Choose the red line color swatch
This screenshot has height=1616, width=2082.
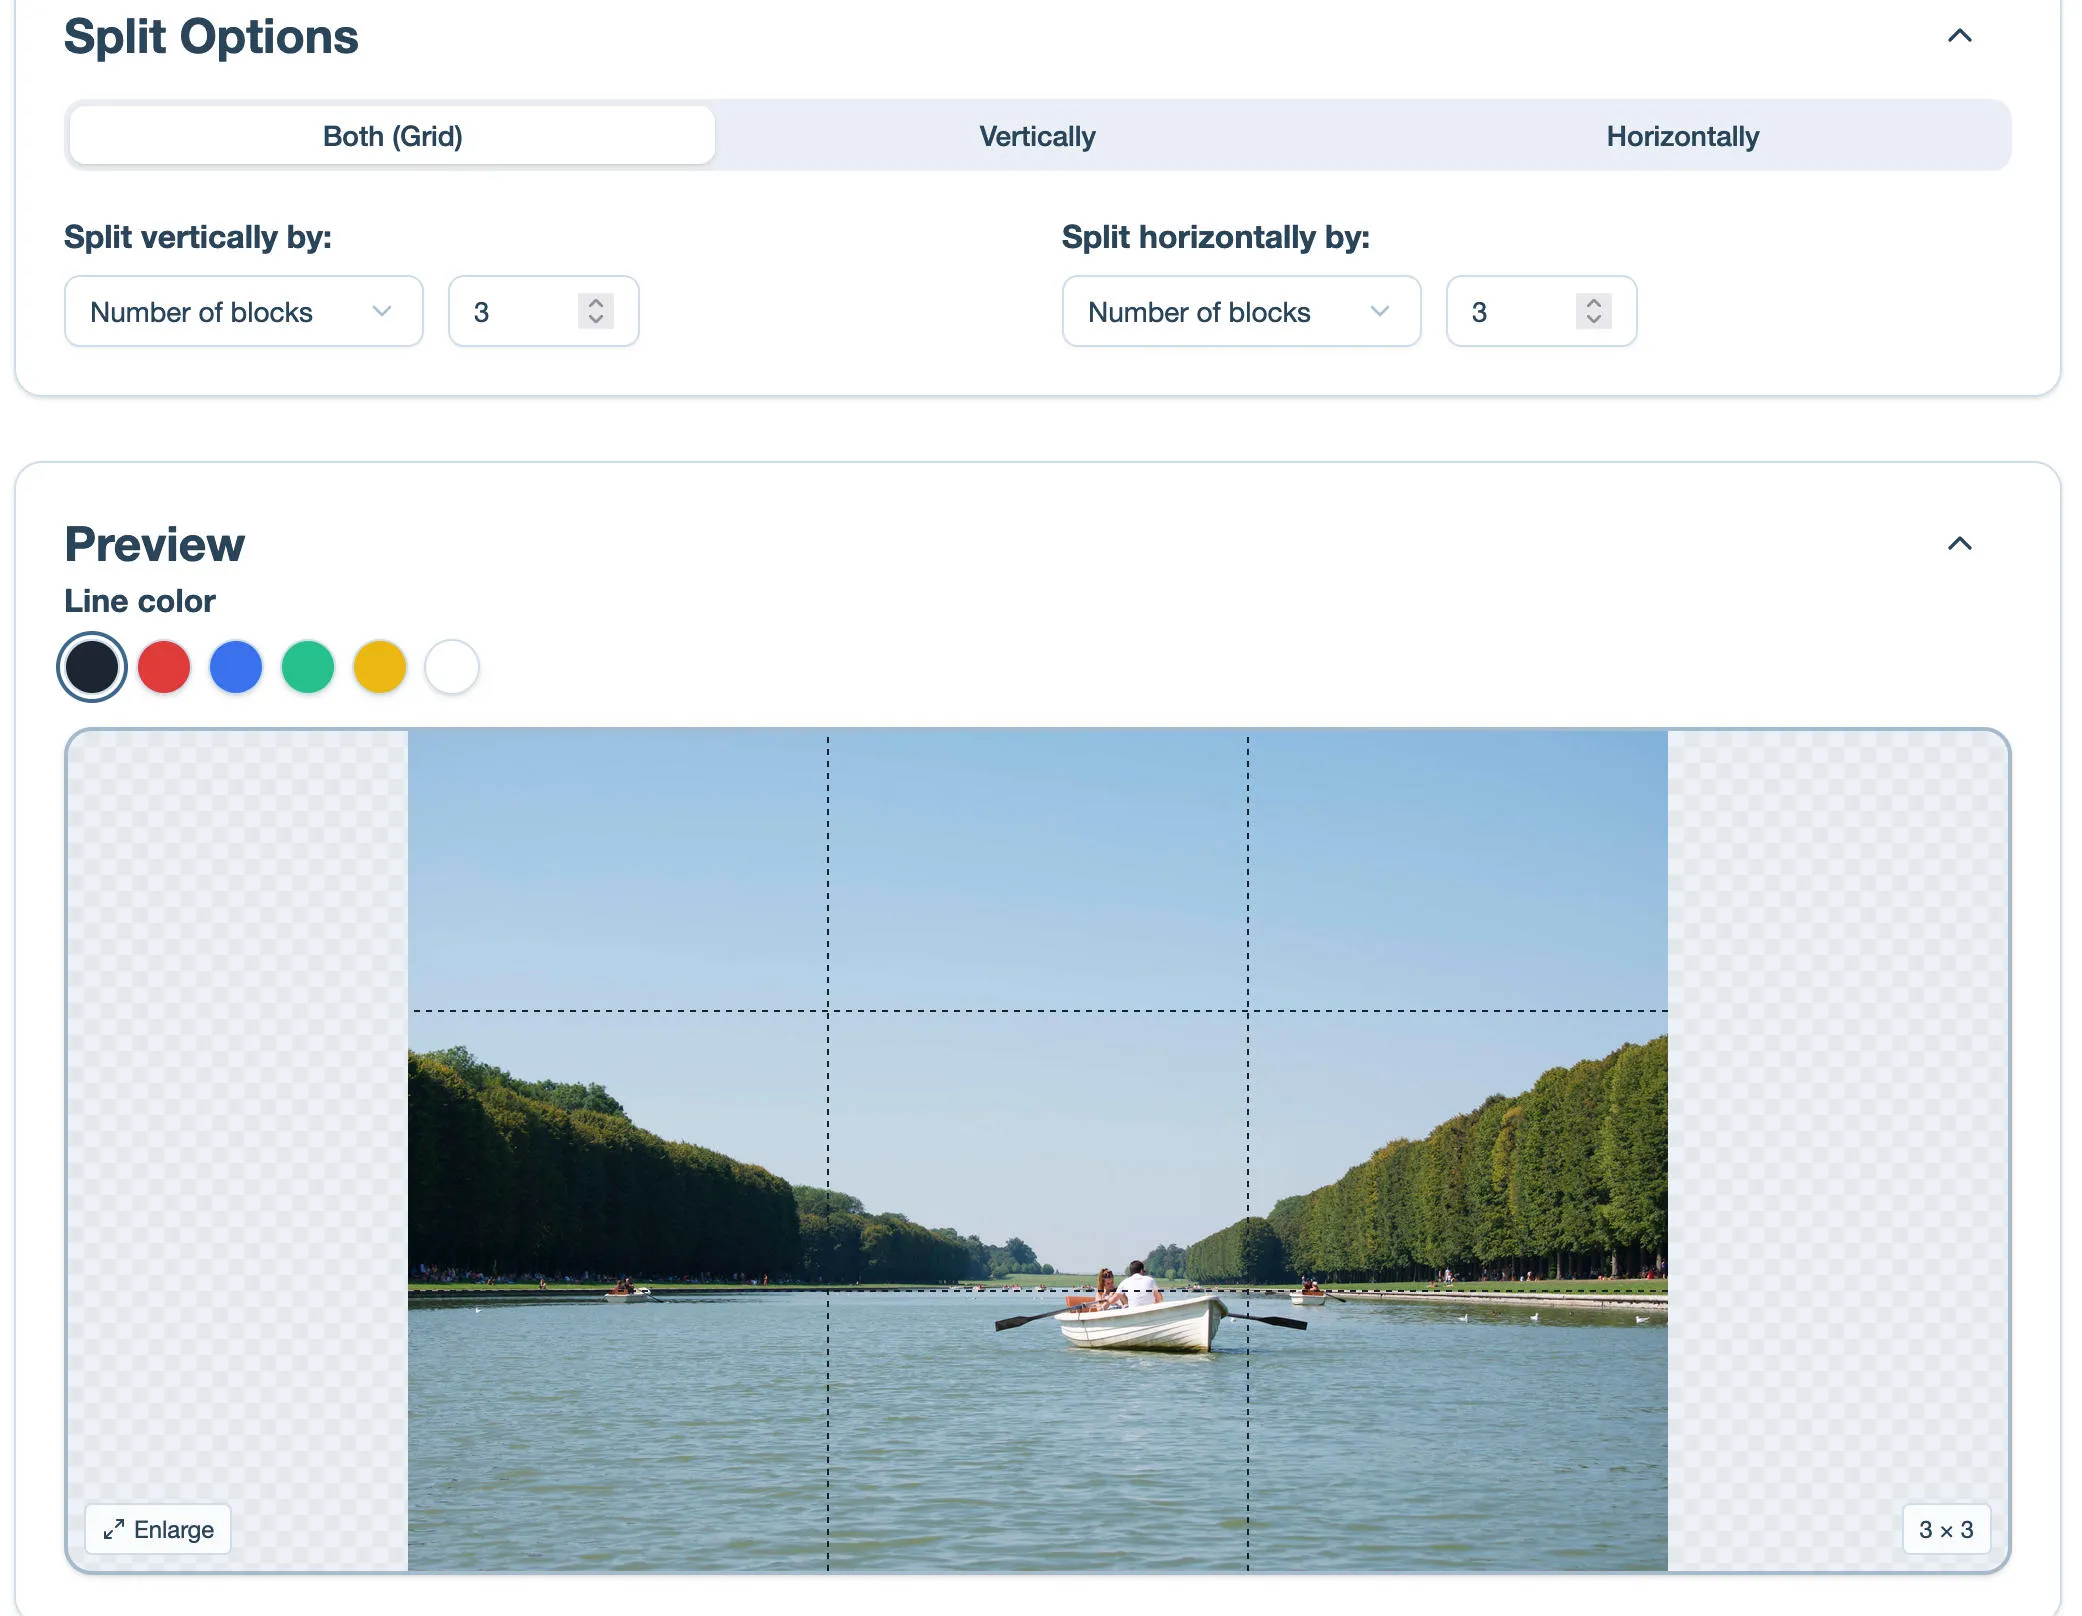(x=164, y=667)
